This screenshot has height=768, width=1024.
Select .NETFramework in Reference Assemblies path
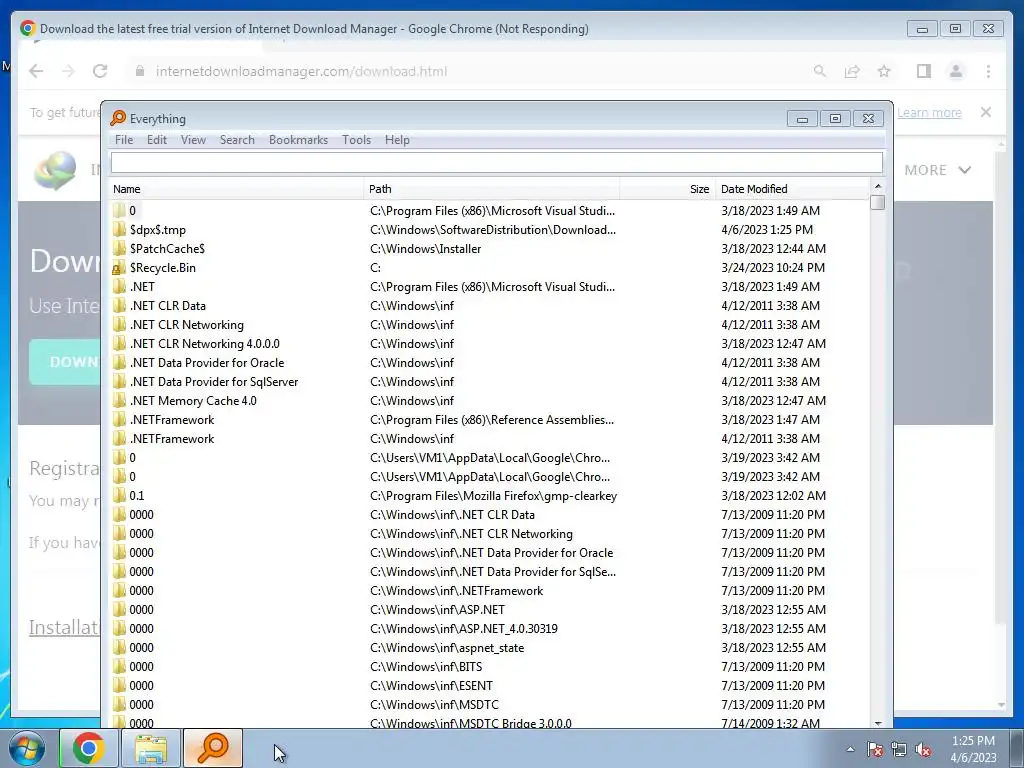[x=172, y=419]
